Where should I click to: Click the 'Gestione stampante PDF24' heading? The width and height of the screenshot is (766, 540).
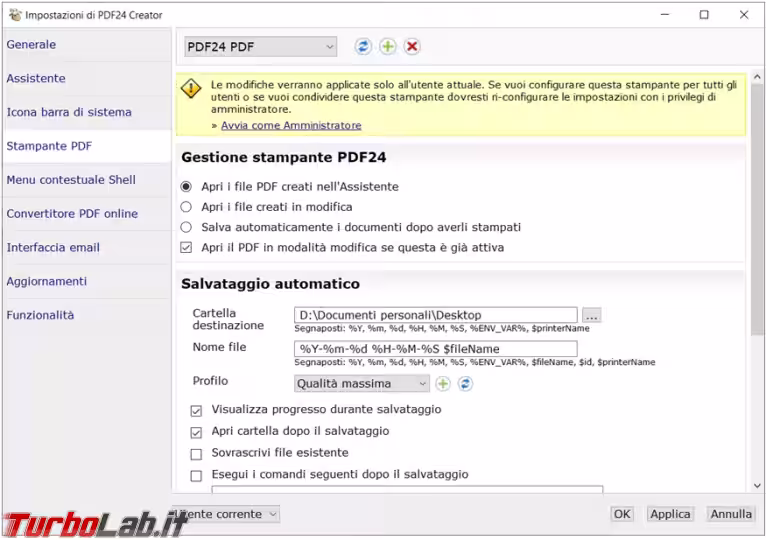[x=284, y=157]
